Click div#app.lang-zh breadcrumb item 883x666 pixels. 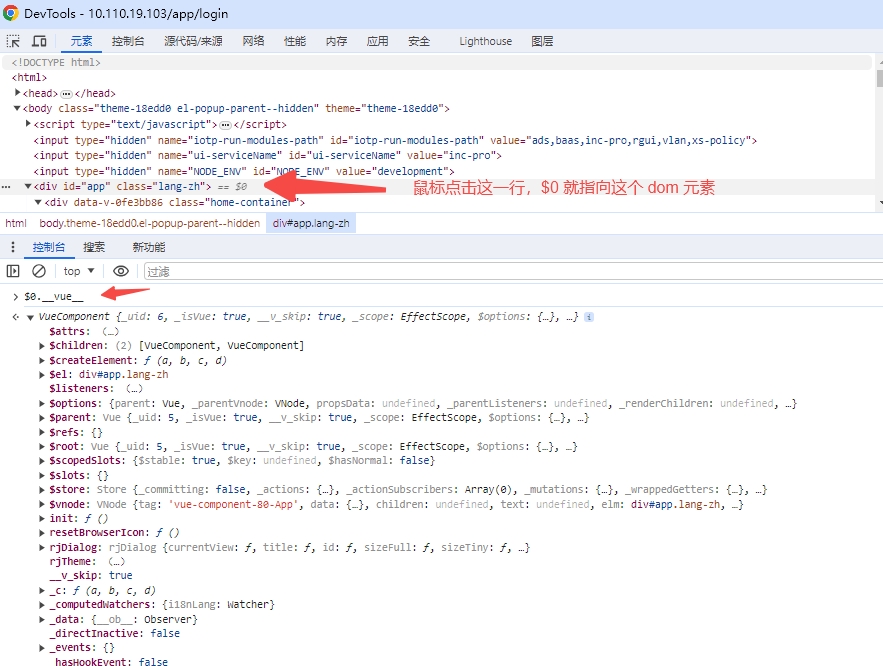(311, 224)
